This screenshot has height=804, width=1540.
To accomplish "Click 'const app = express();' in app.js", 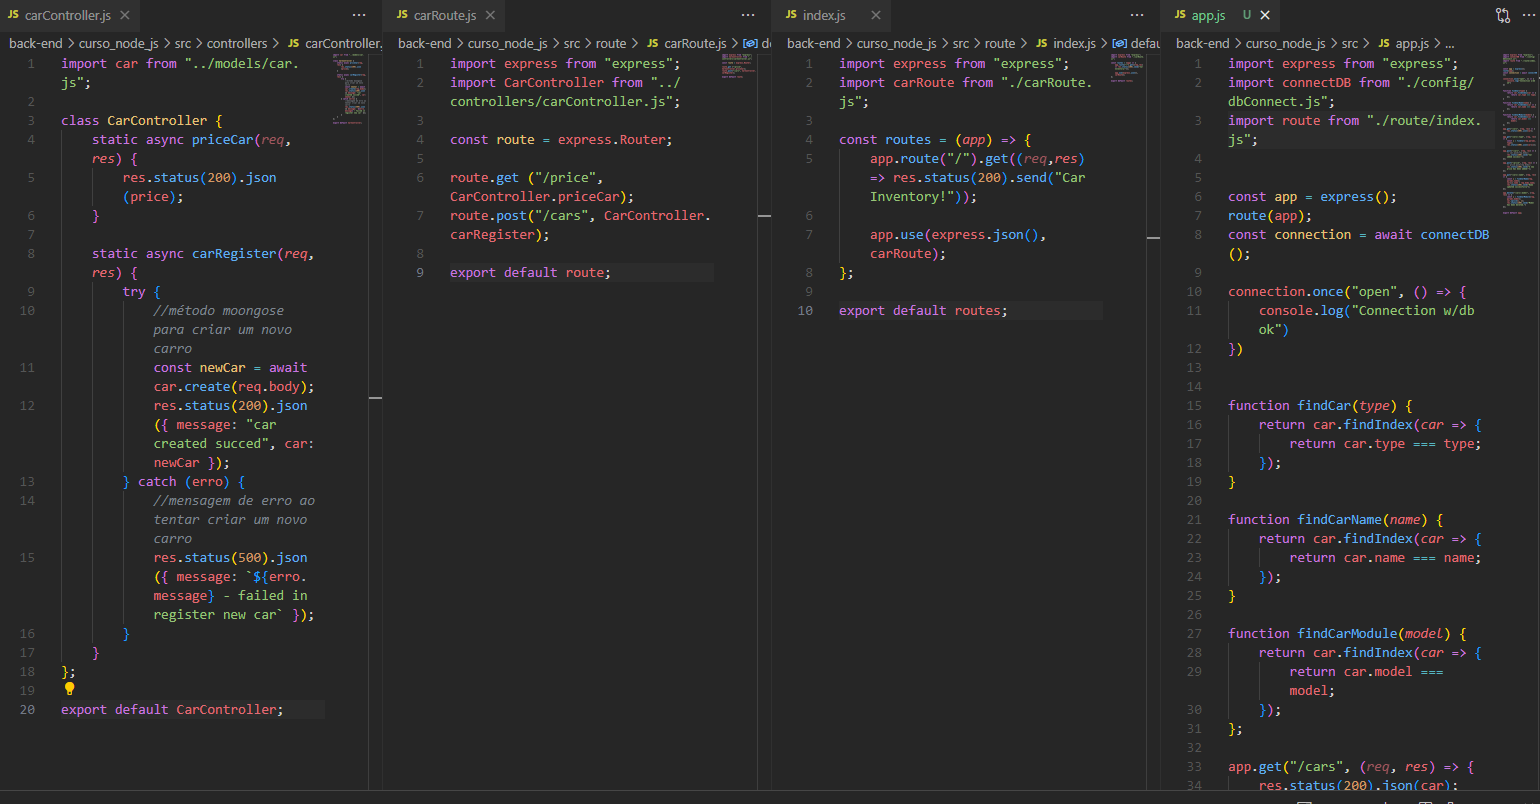I will pyautogui.click(x=1312, y=196).
